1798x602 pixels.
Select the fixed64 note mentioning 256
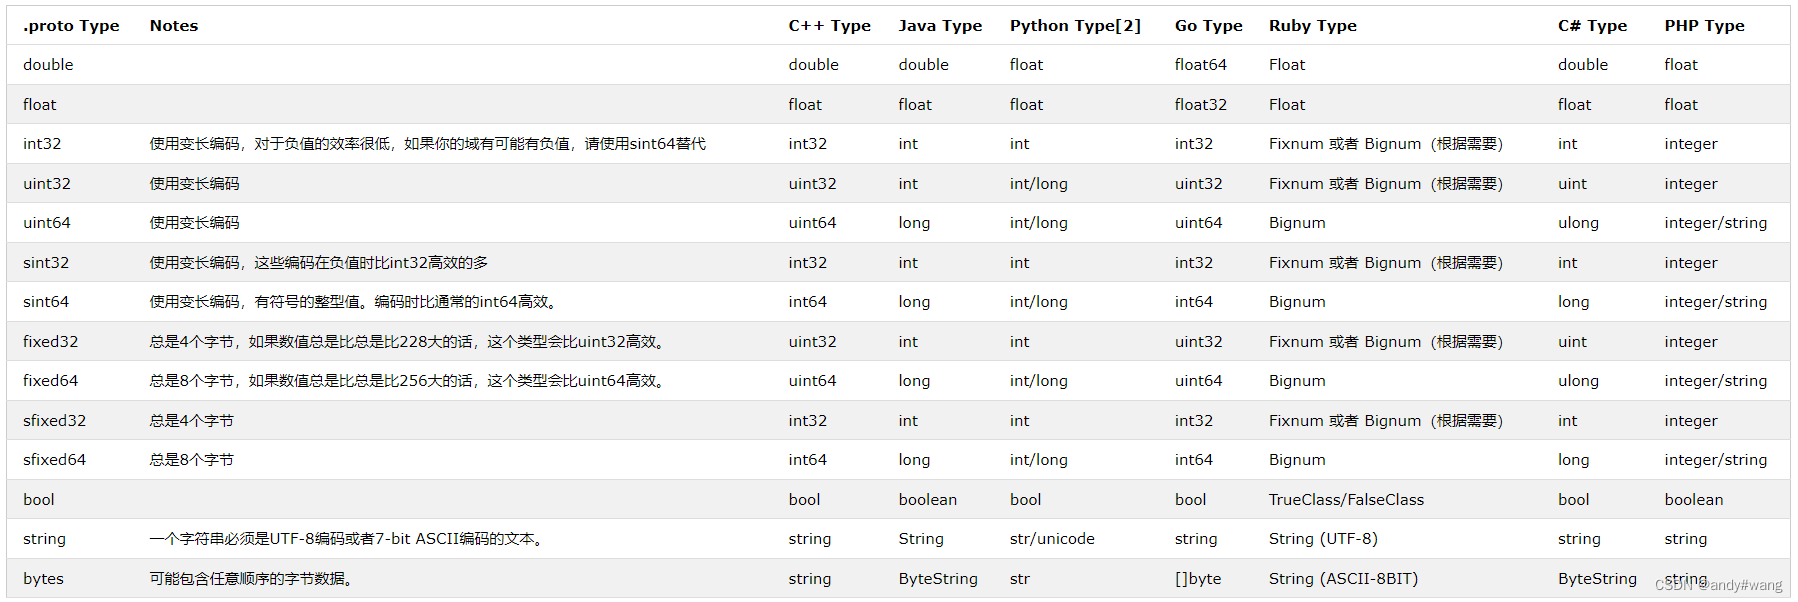(408, 381)
